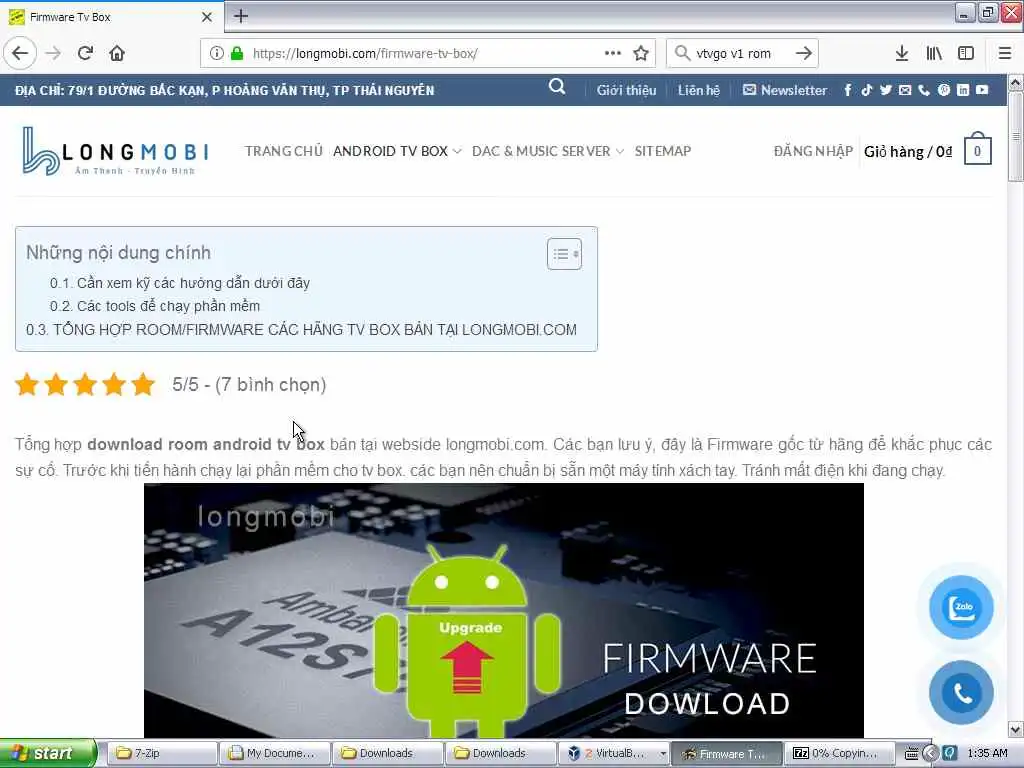Click the Newsletter link

(x=785, y=90)
